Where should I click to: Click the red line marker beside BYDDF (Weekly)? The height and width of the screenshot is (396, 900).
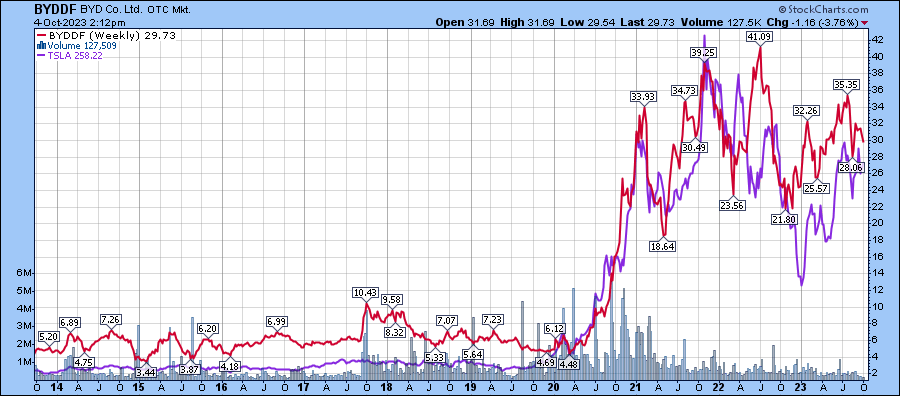pos(41,36)
